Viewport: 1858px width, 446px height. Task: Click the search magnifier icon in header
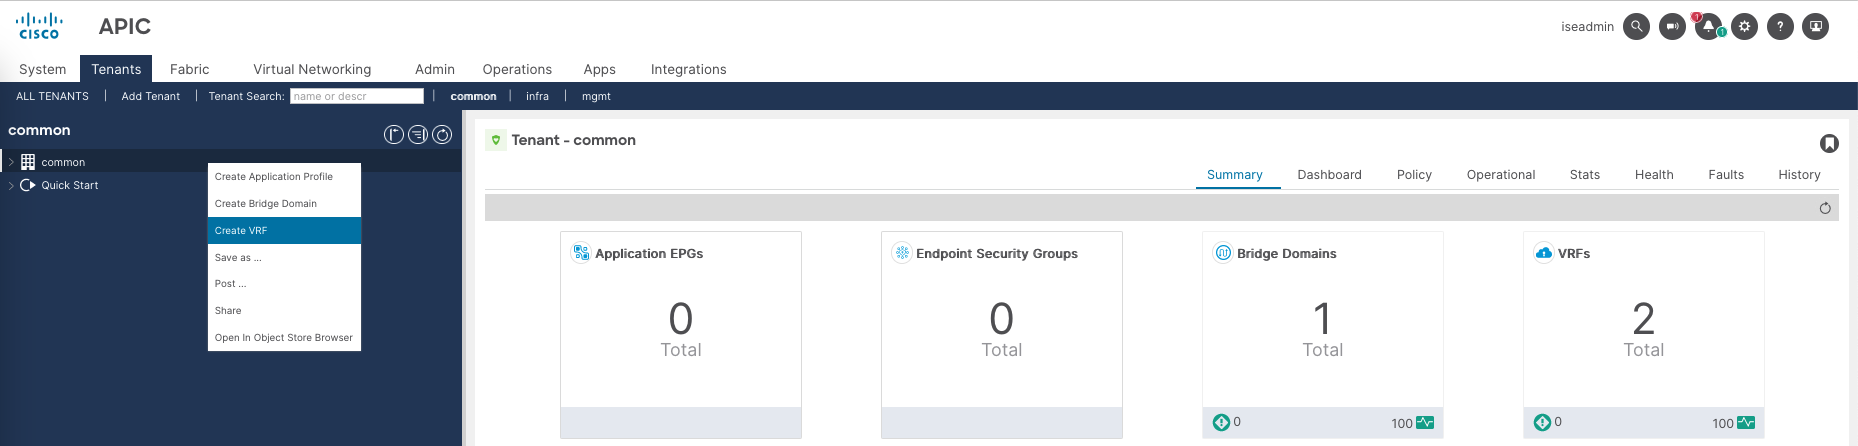pyautogui.click(x=1636, y=27)
